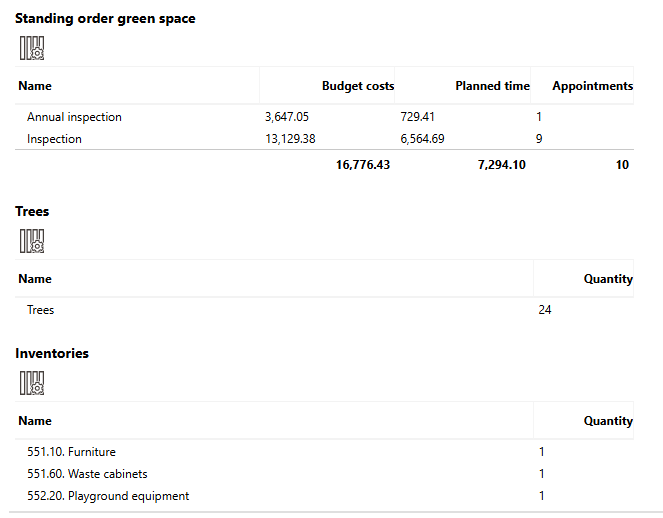This screenshot has height=518, width=663.
Task: Sort by Planned time column header
Action: click(x=492, y=86)
